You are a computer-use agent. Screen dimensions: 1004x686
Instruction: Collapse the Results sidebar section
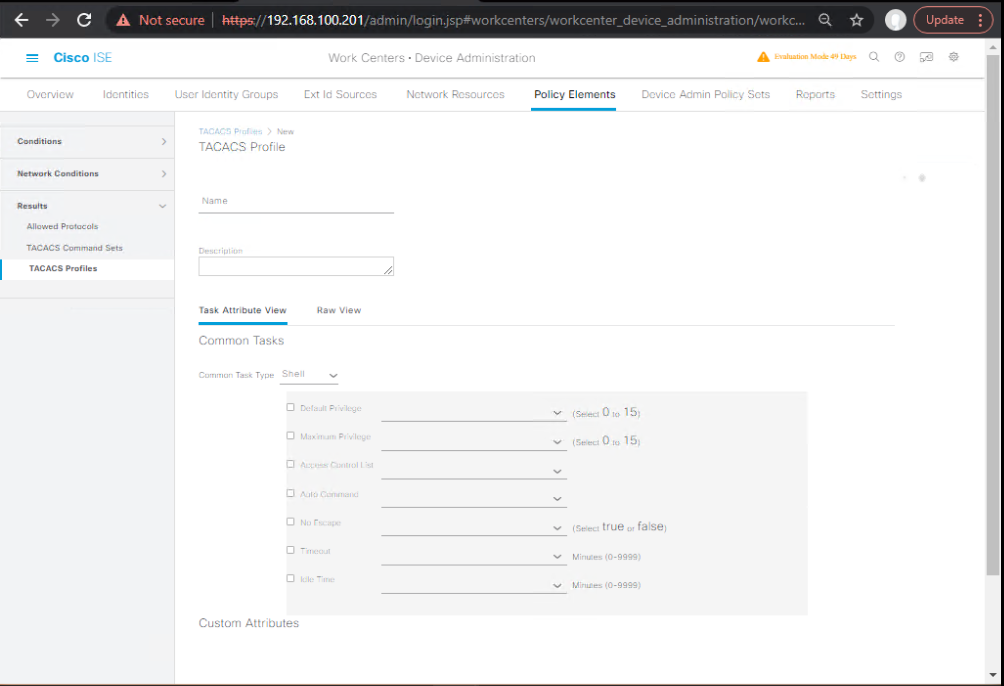[x=87, y=206]
